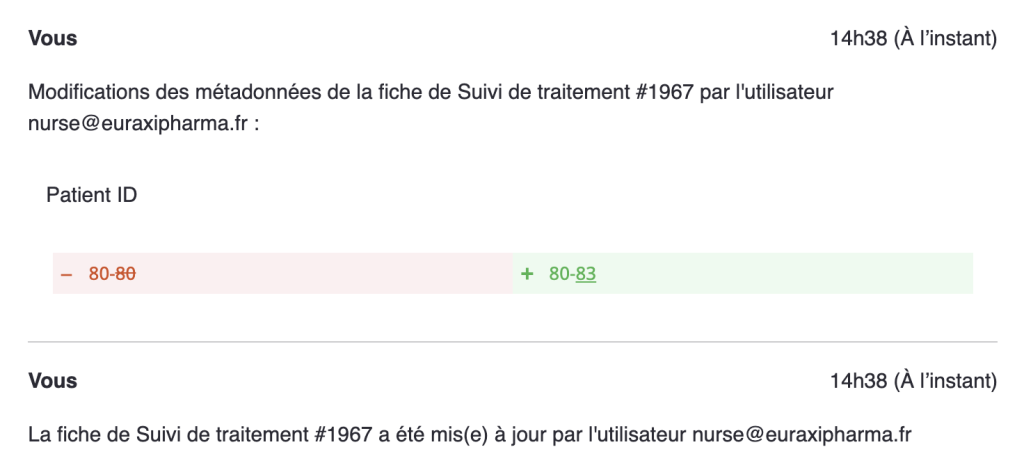This screenshot has width=1024, height=470.
Task: Click the green added-value diff cell background
Action: click(780, 274)
